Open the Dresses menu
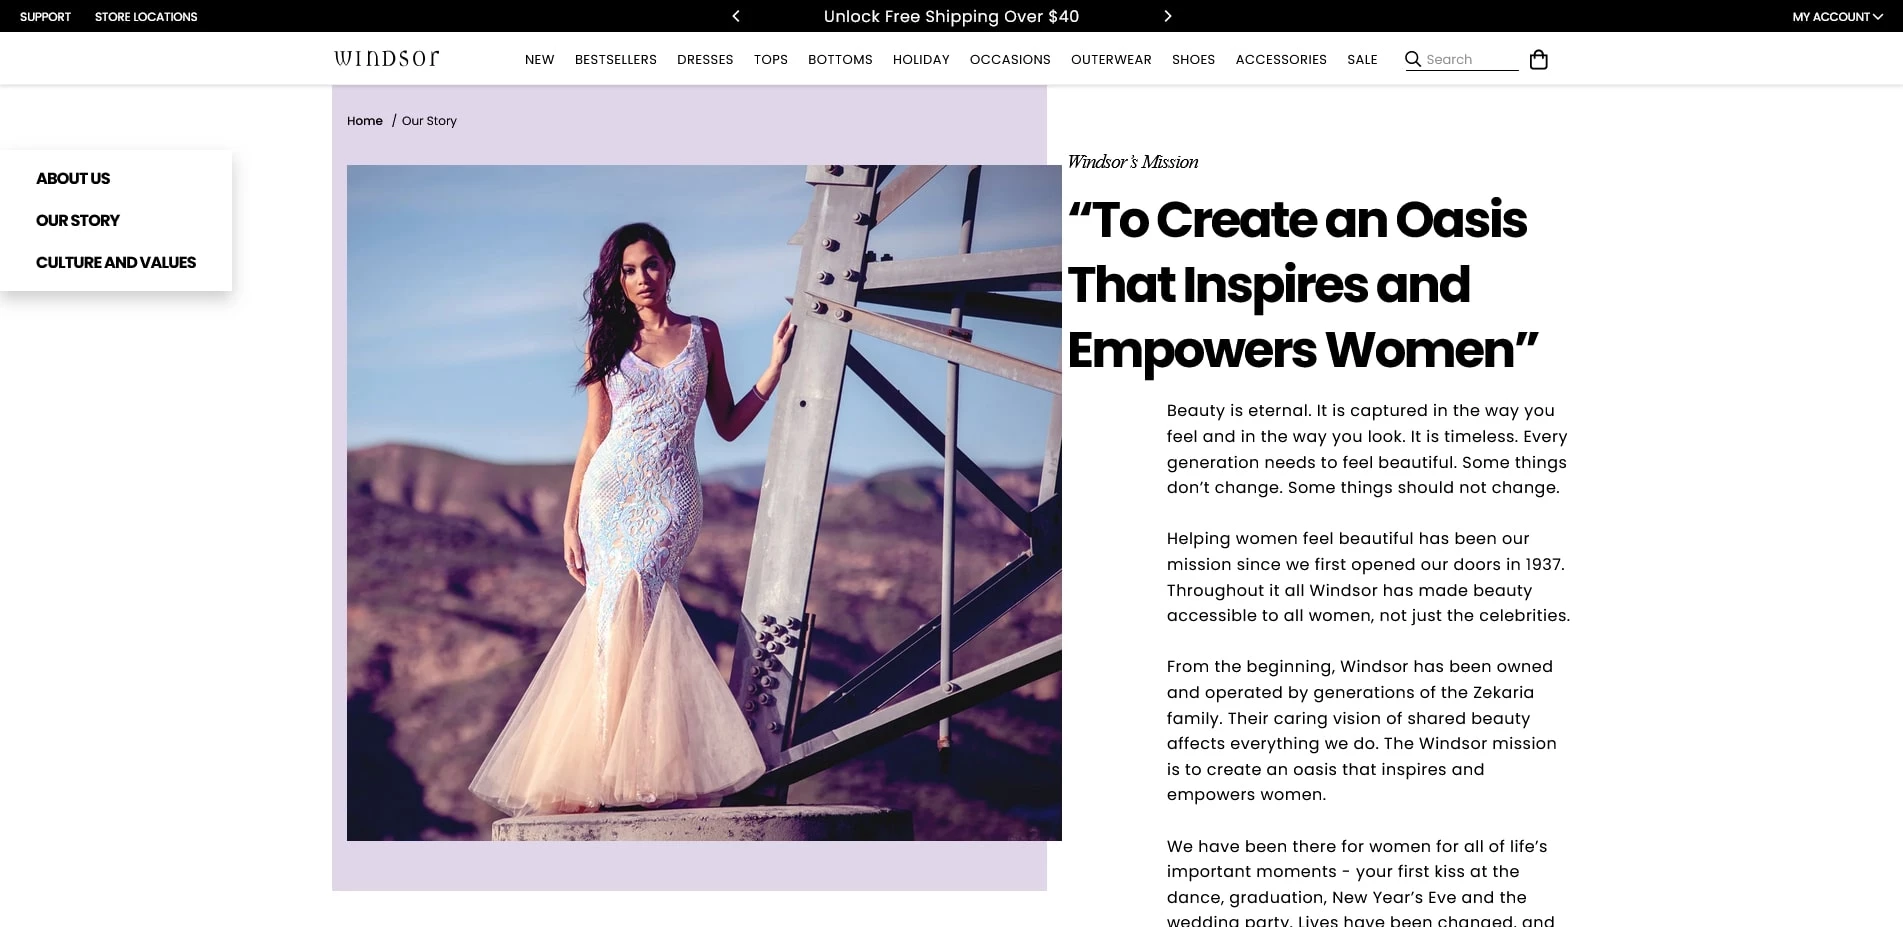The width and height of the screenshot is (1903, 927). [x=705, y=59]
